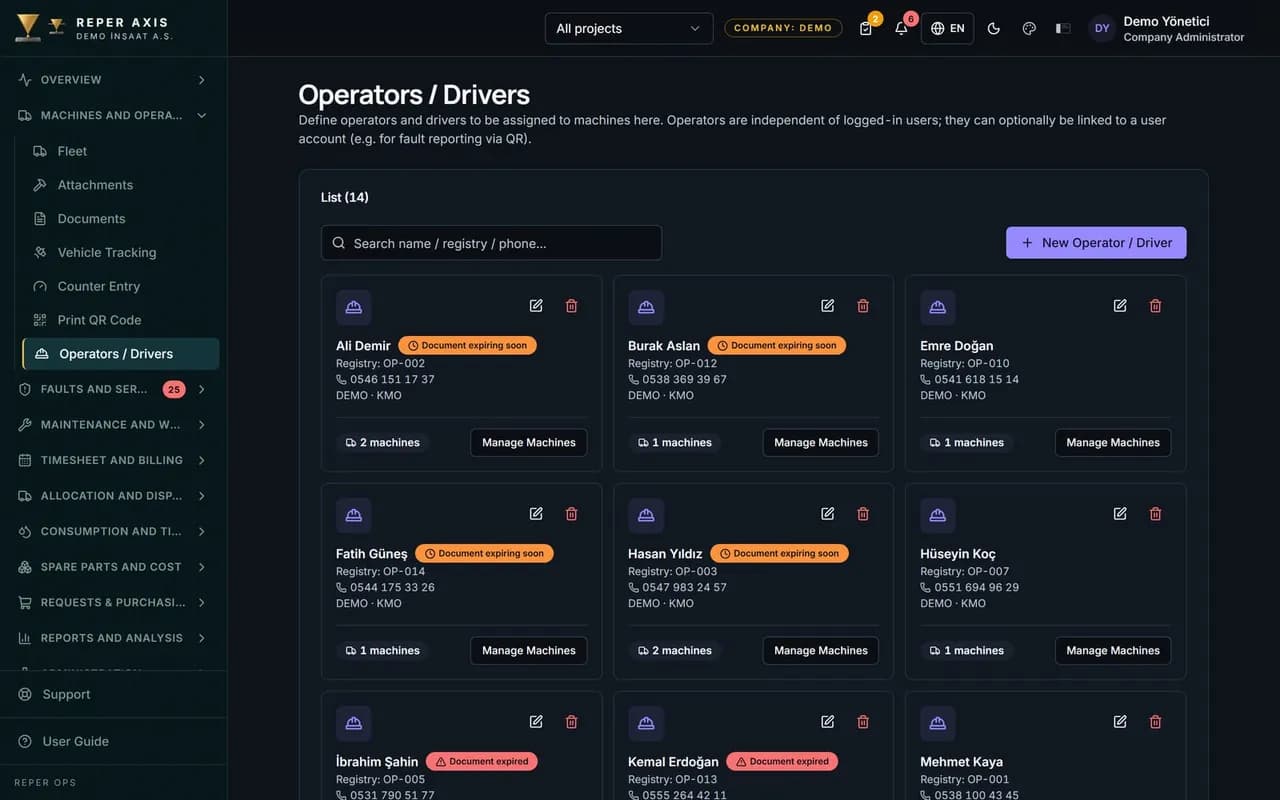This screenshot has width=1280, height=800.
Task: Edit operator Burak Aslan with pencil icon
Action: [x=828, y=306]
